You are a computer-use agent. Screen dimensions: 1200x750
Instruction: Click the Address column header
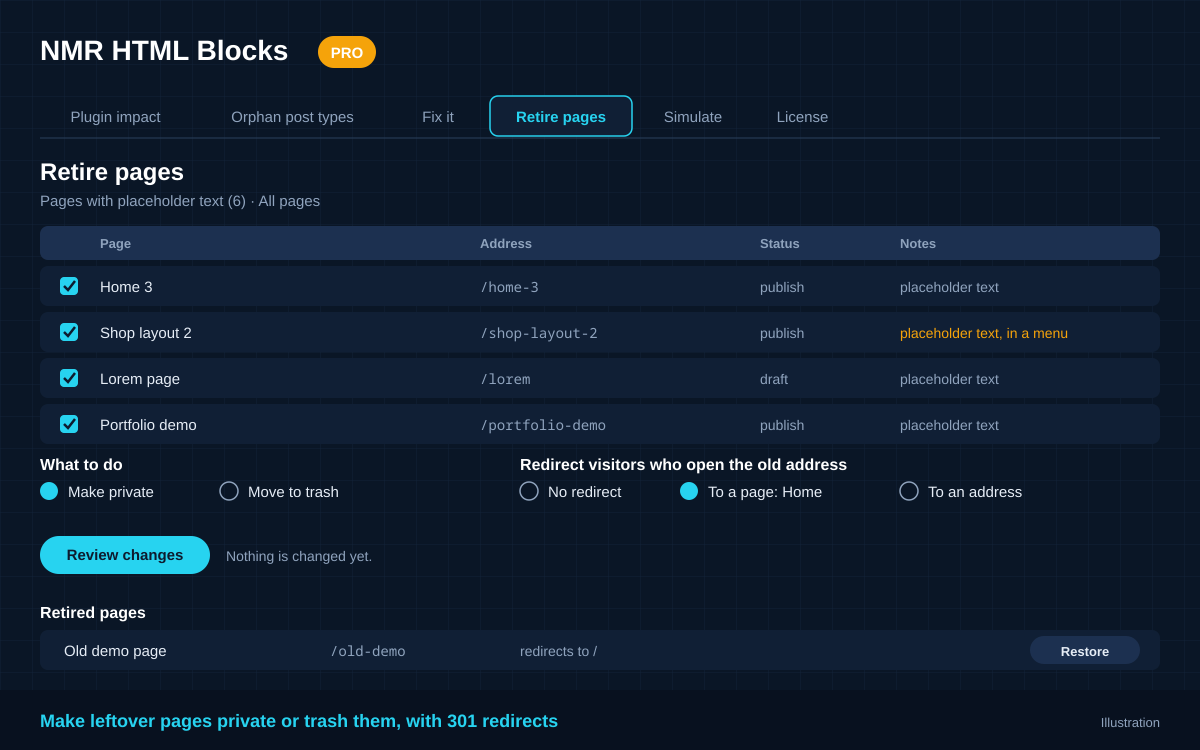coord(506,243)
